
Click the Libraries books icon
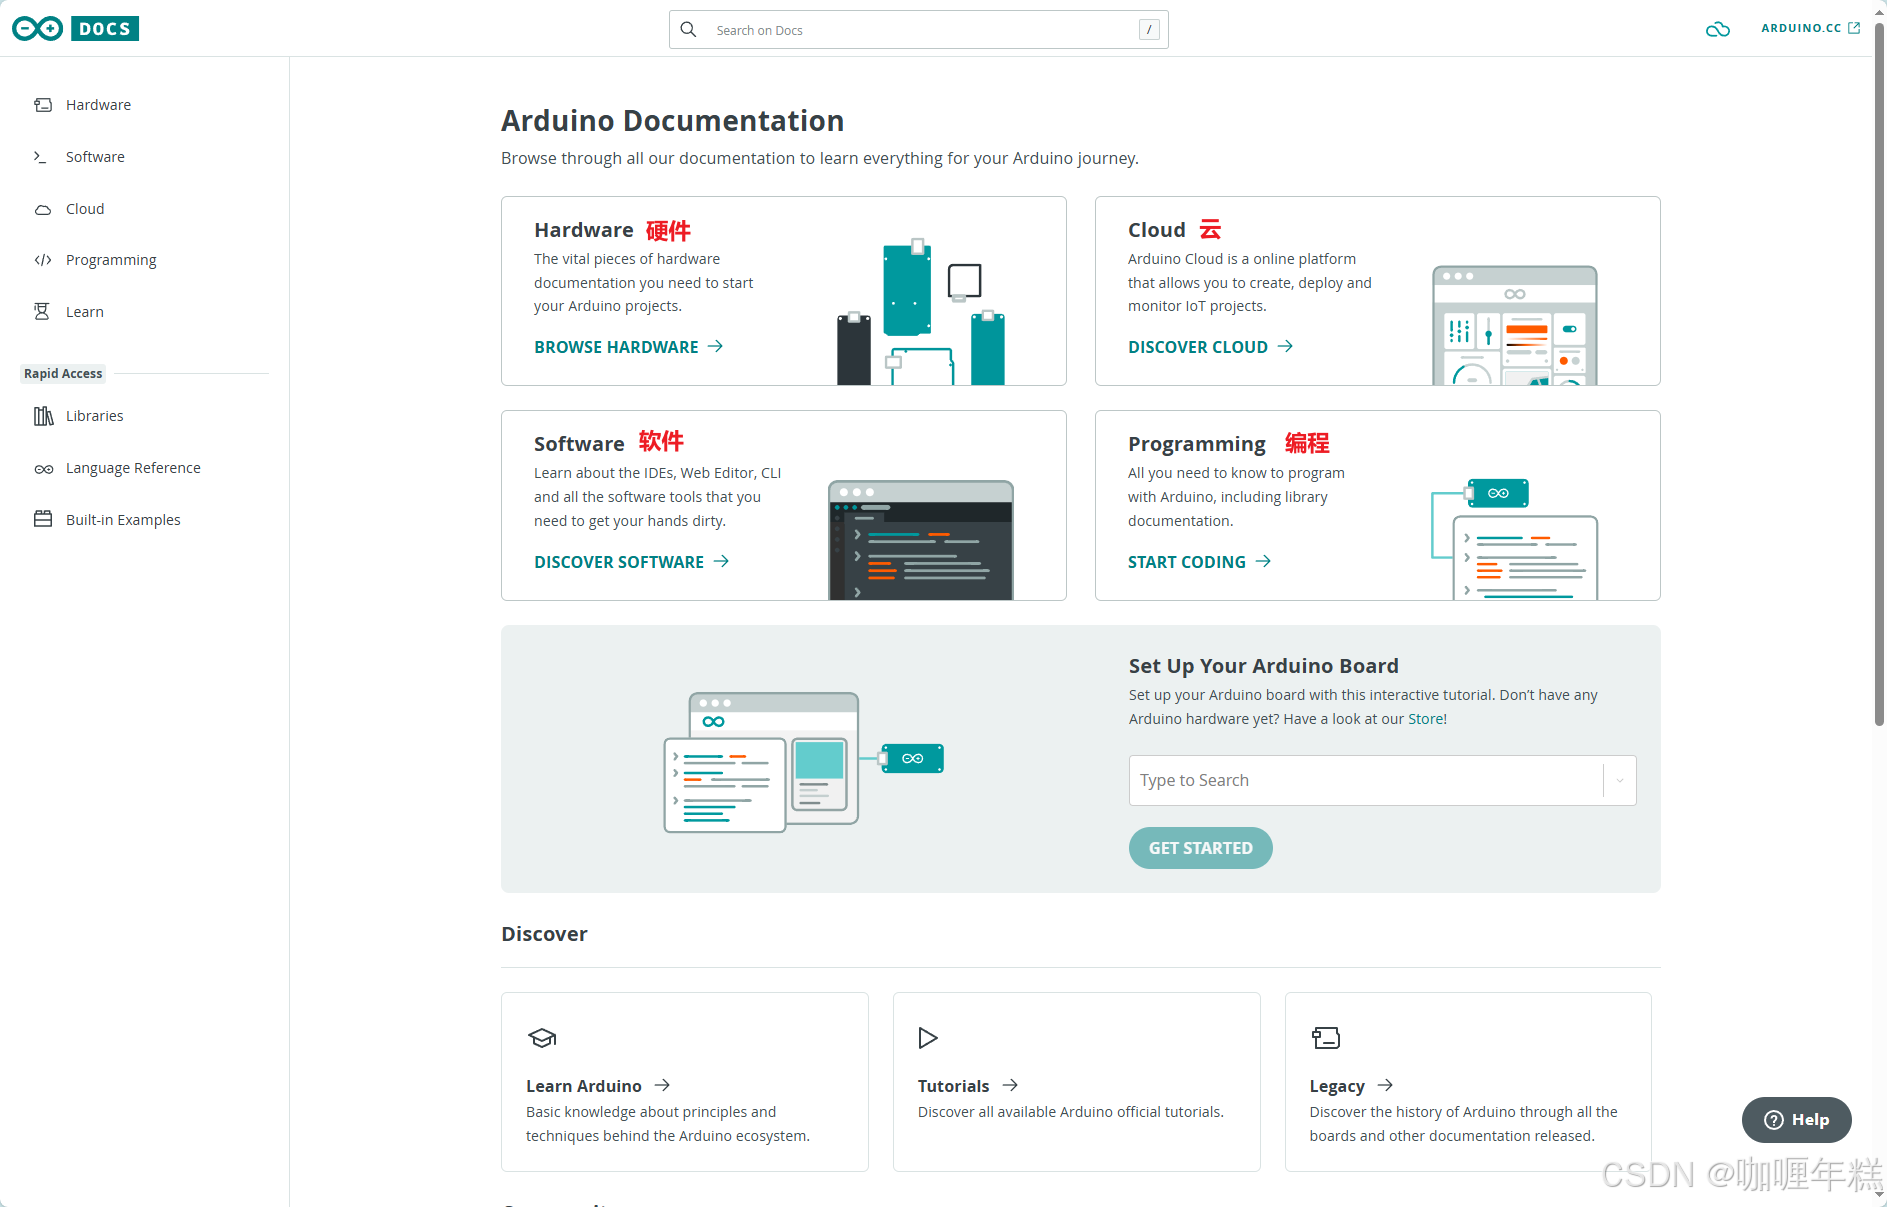(43, 416)
